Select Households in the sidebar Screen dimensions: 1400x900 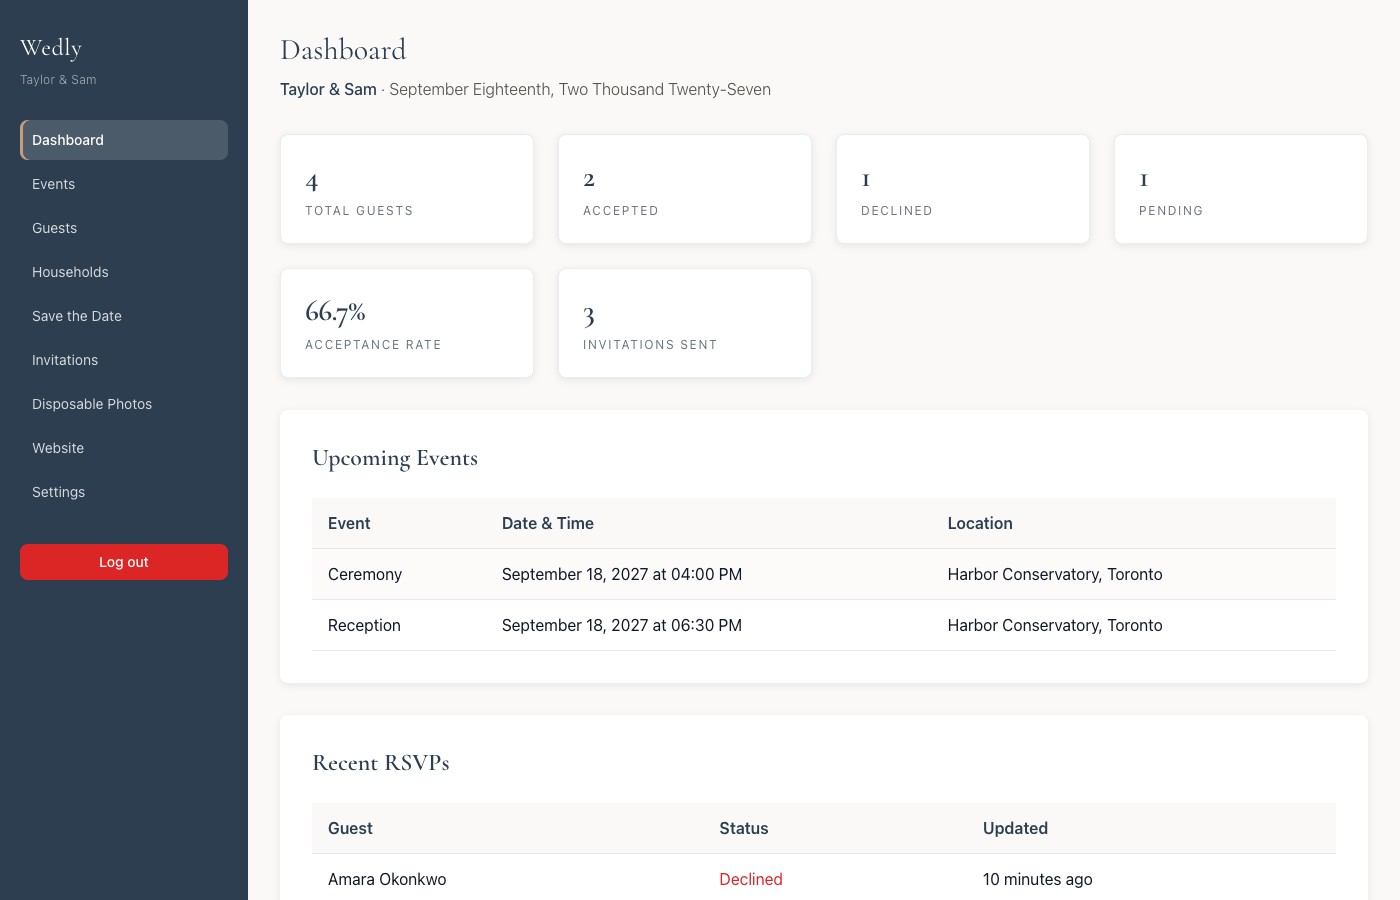tap(124, 272)
